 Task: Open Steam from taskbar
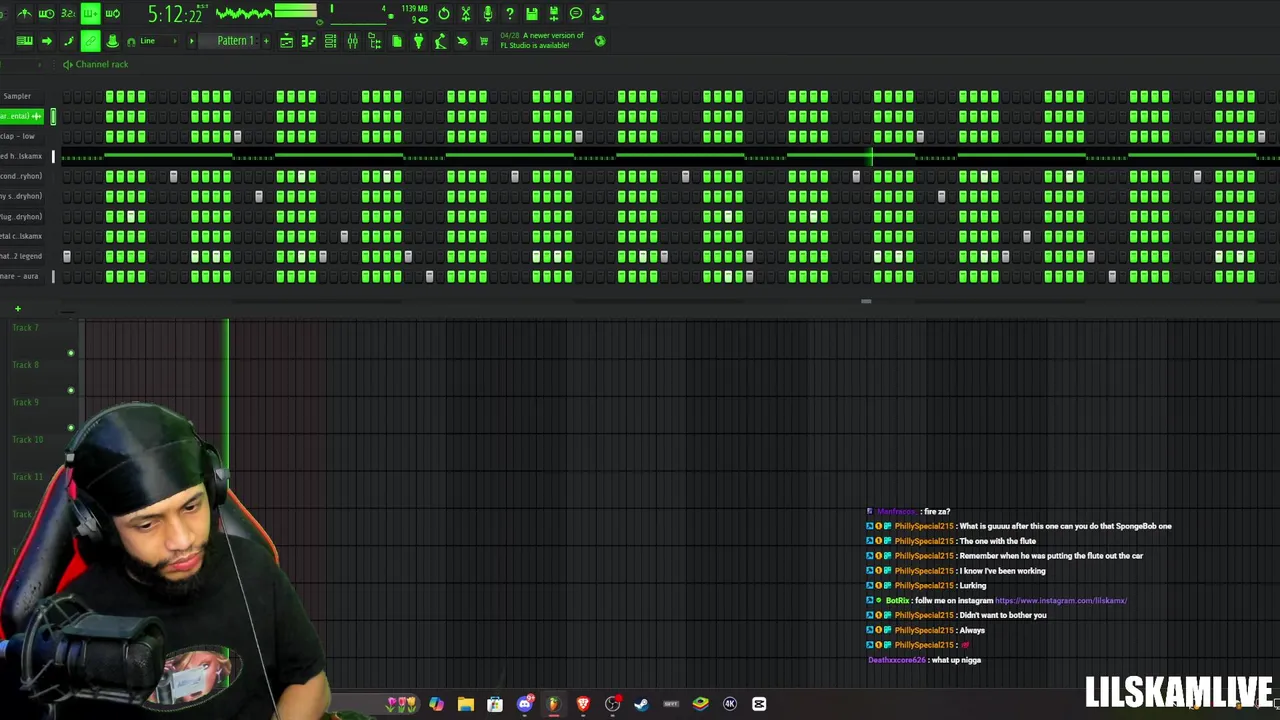641,704
